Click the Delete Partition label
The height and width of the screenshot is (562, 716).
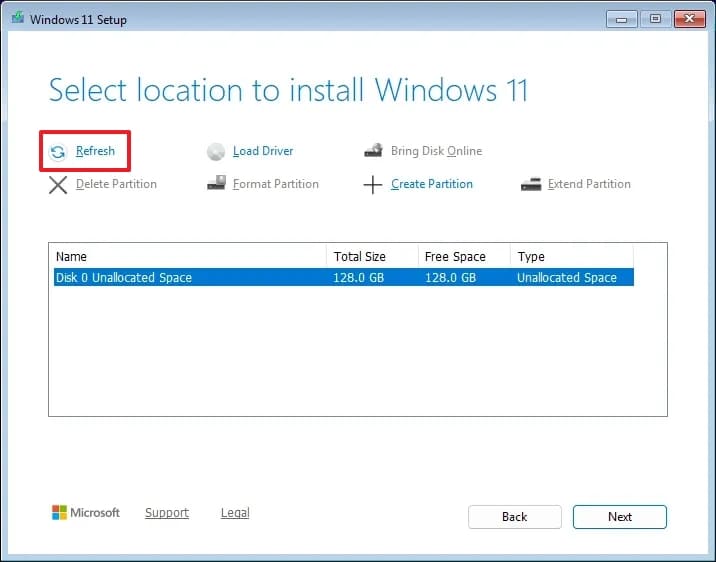coord(116,184)
